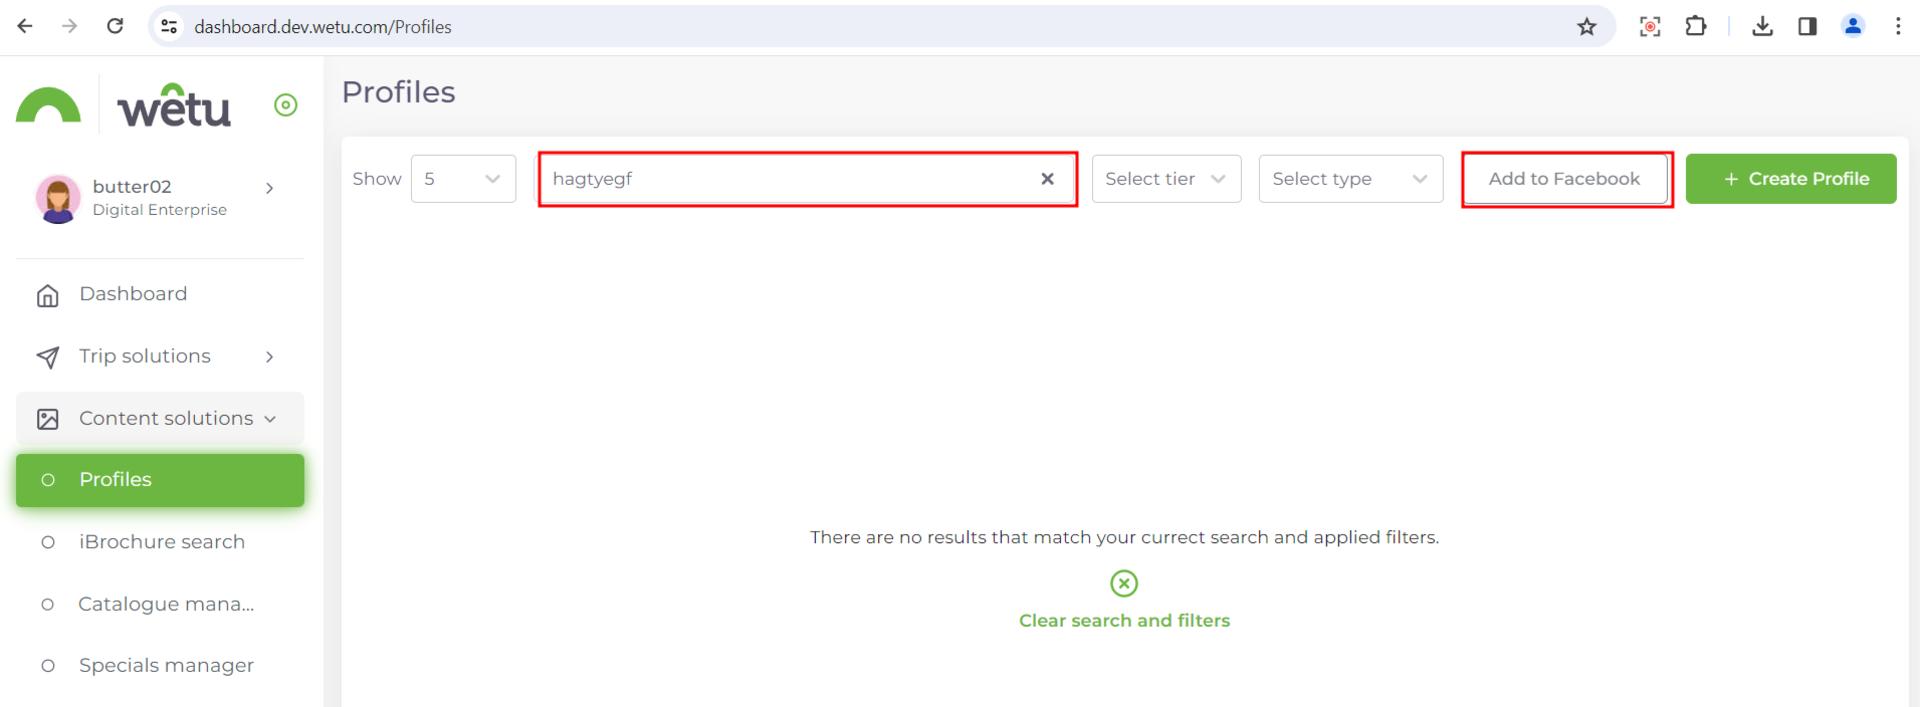
Task: Open the Select tier dropdown
Action: coord(1166,179)
